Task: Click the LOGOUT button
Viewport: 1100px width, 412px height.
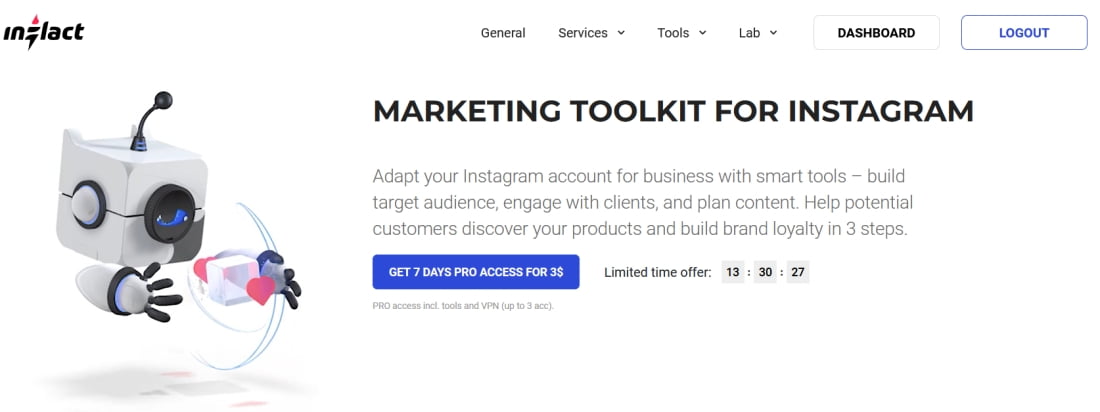Action: click(1024, 33)
